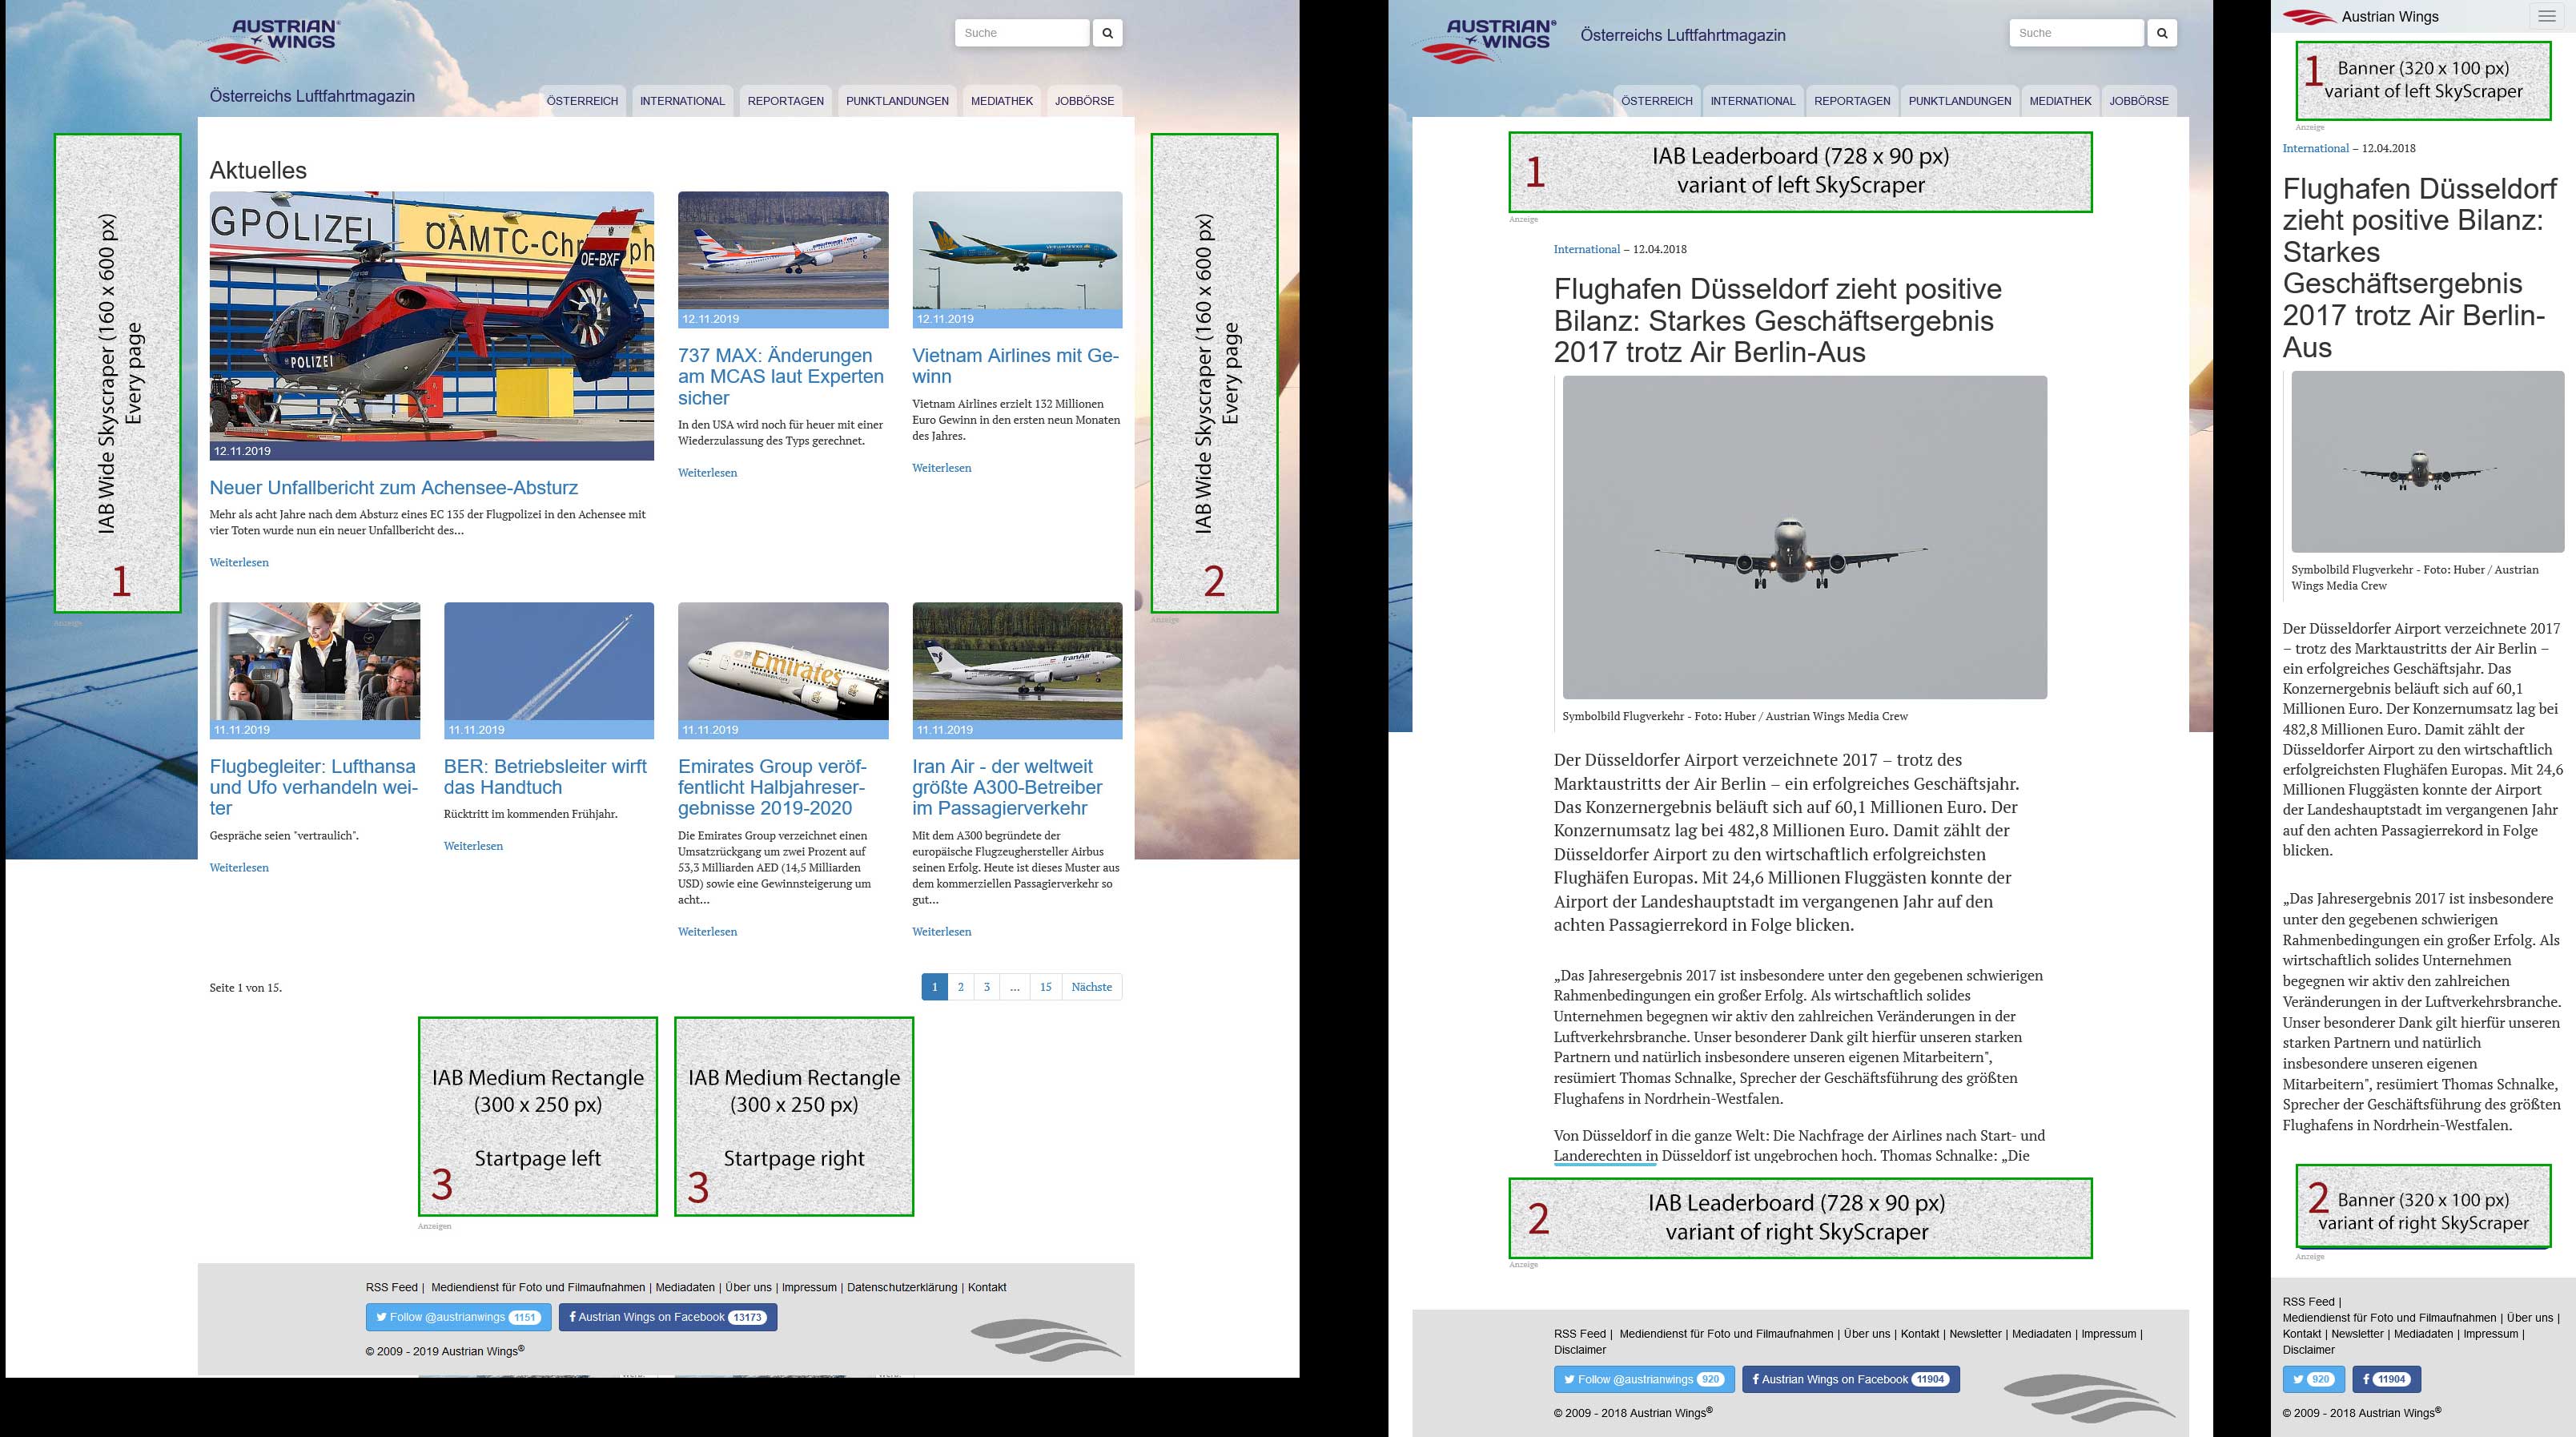Focus the Suche search field in tablet article view
The width and height of the screenshot is (2576, 1437).
pyautogui.click(x=2076, y=33)
